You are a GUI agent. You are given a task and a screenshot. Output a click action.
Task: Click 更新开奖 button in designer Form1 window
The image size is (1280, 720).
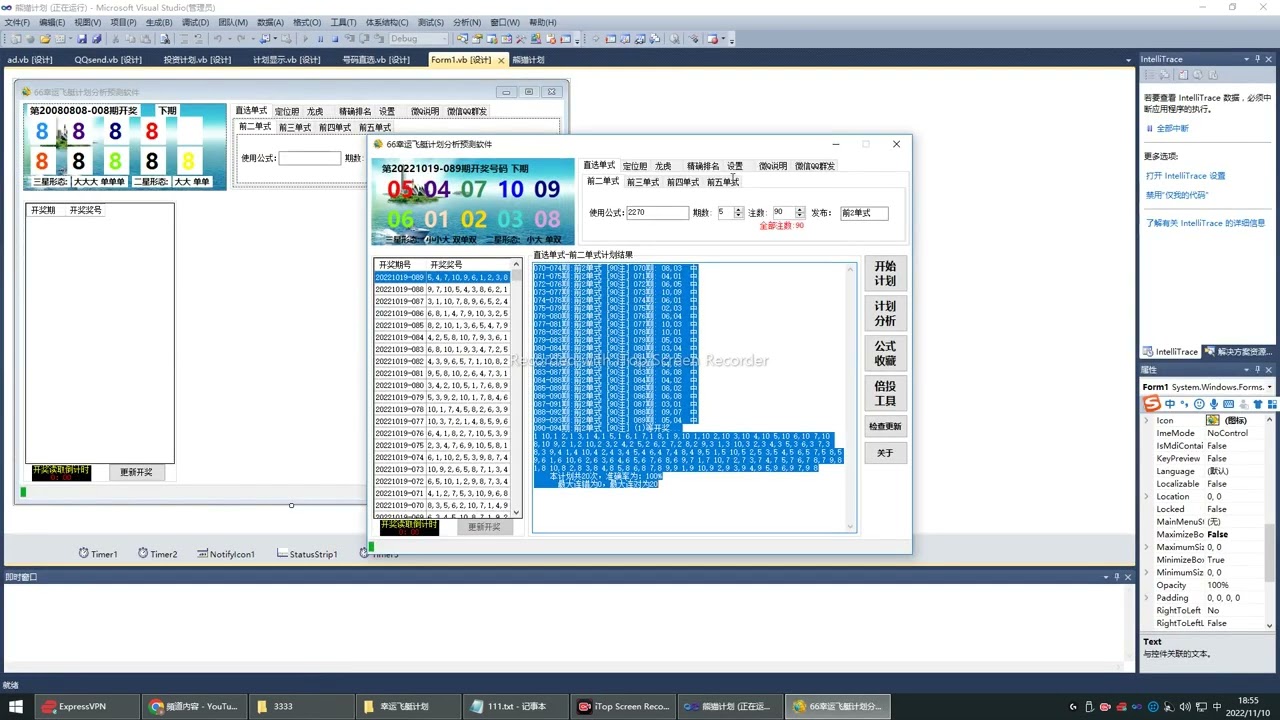coord(136,472)
